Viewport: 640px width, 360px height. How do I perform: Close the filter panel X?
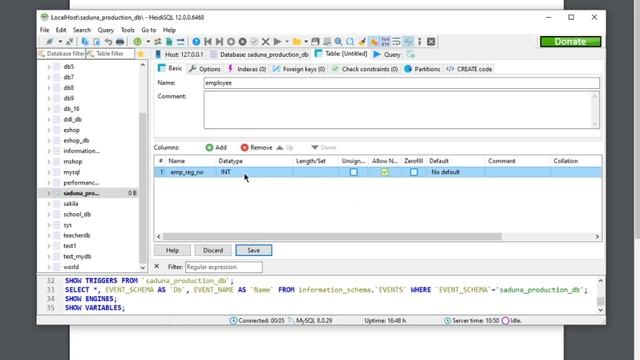click(157, 266)
